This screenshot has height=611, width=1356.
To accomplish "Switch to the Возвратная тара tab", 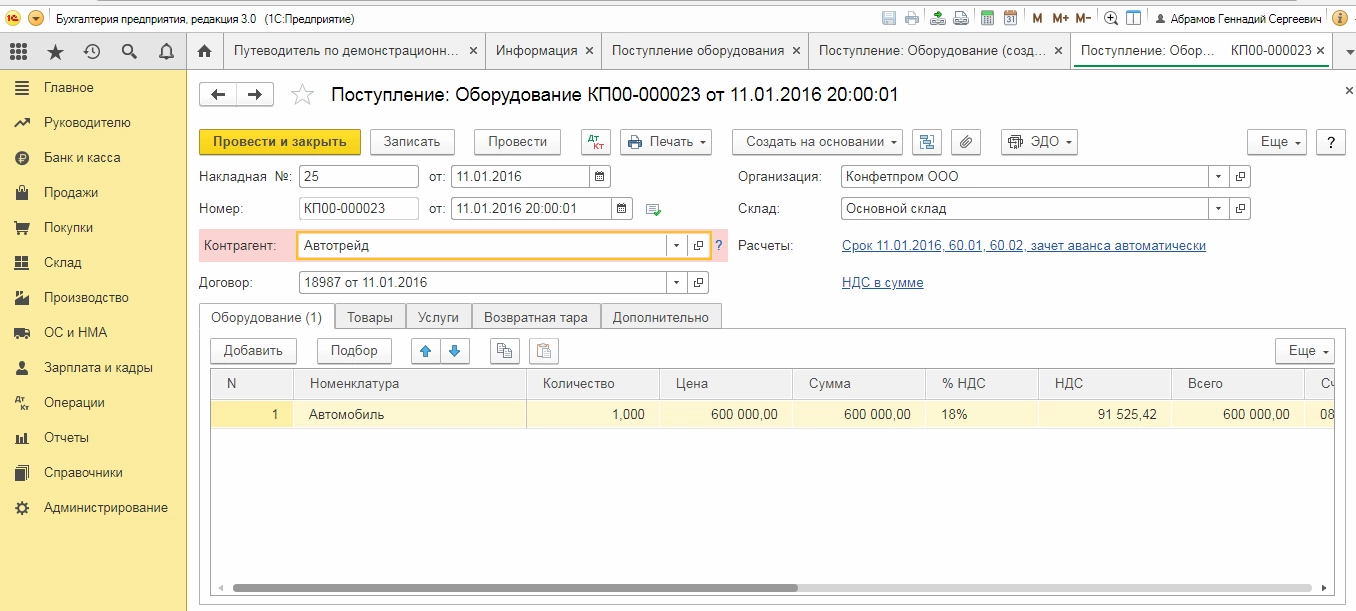I will point(536,317).
